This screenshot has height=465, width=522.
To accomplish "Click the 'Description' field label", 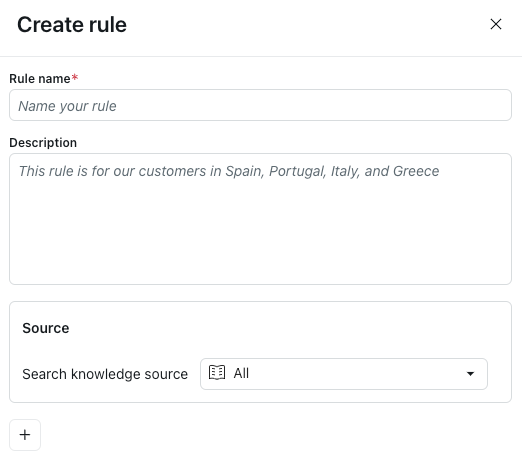I will tap(43, 143).
